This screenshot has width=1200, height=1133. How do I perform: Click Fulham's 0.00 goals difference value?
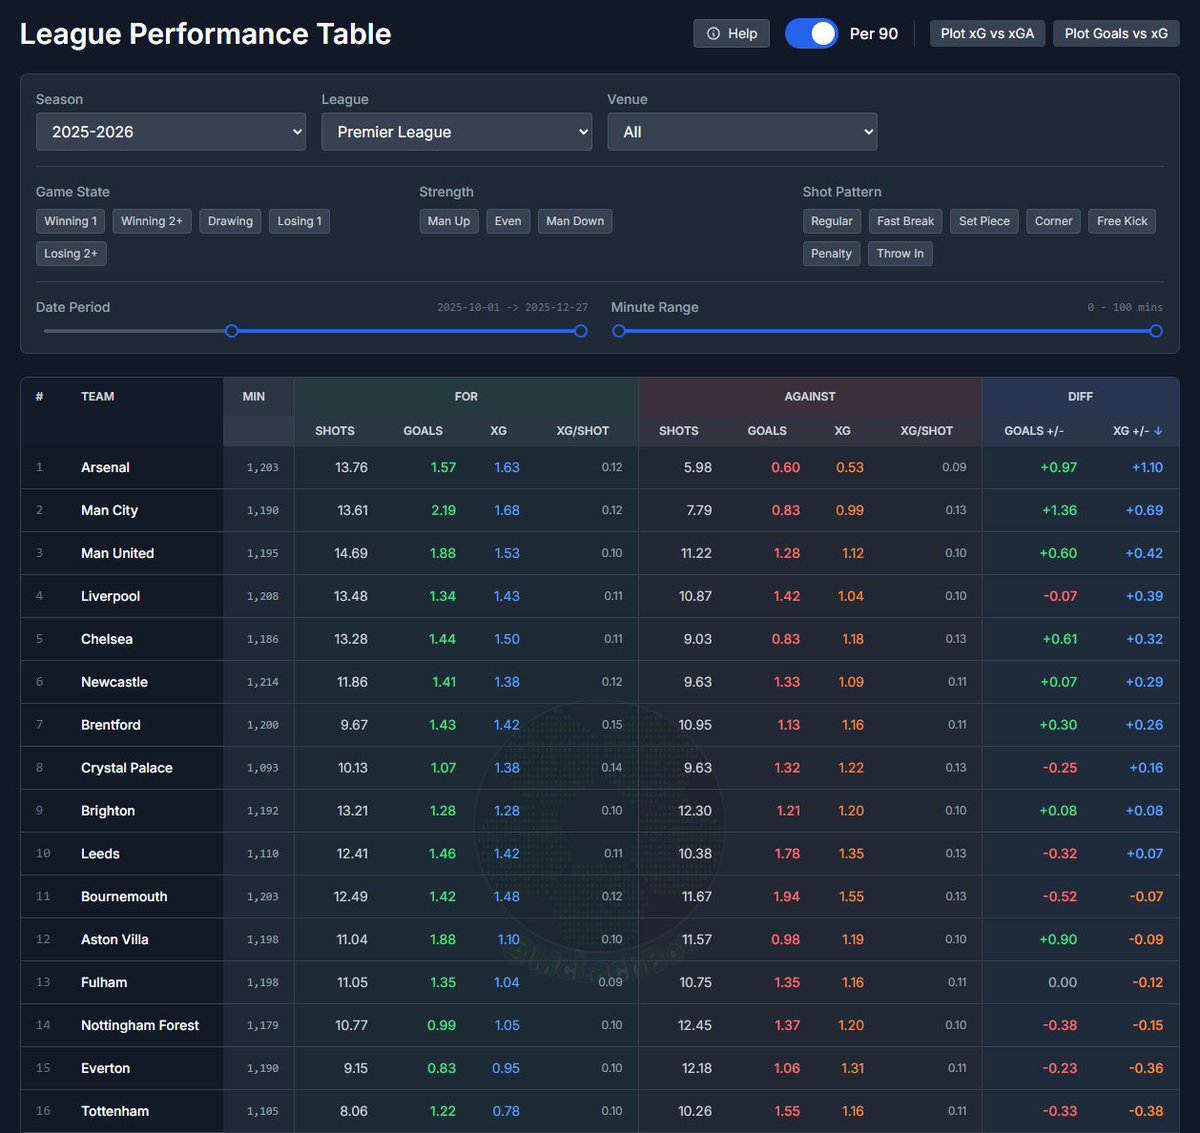(x=1062, y=983)
